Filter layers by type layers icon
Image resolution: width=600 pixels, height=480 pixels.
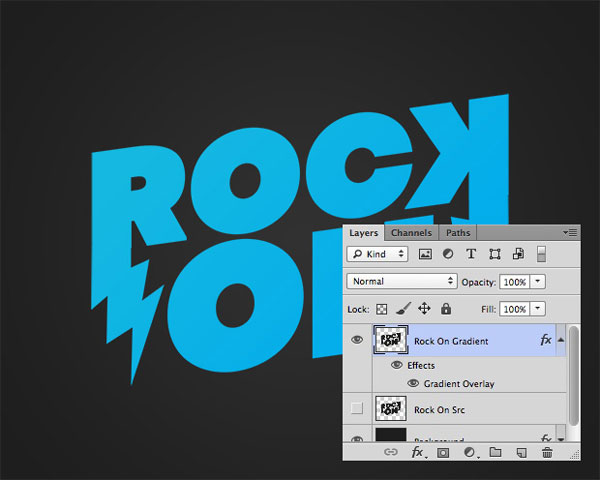pos(471,254)
